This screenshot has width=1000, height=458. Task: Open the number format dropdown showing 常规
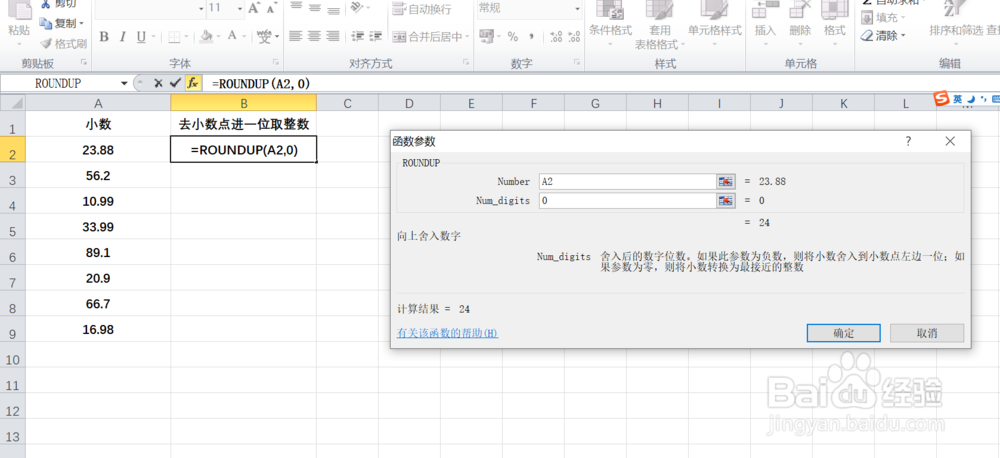(x=577, y=9)
